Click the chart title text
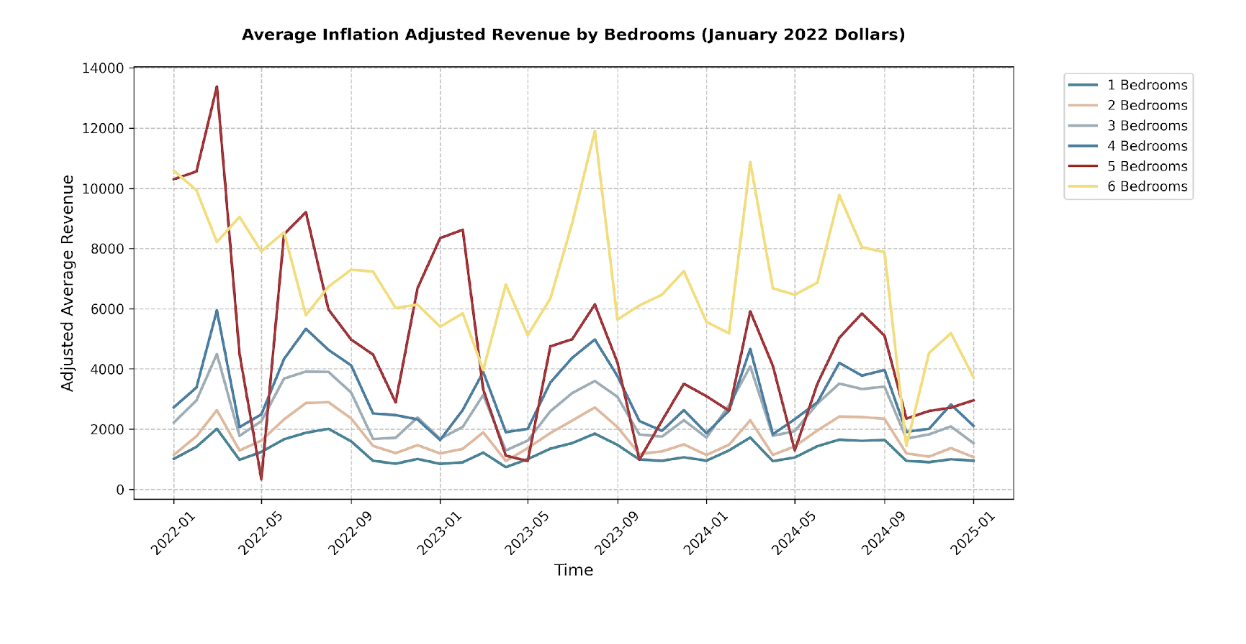The image size is (1246, 644). click(573, 35)
